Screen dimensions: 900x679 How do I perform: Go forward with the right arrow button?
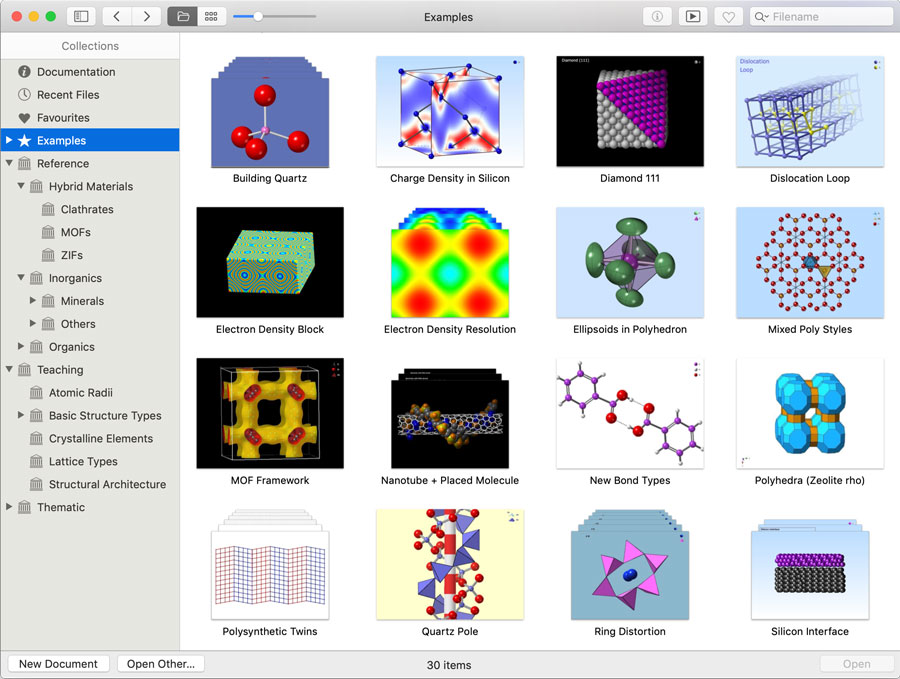[147, 16]
